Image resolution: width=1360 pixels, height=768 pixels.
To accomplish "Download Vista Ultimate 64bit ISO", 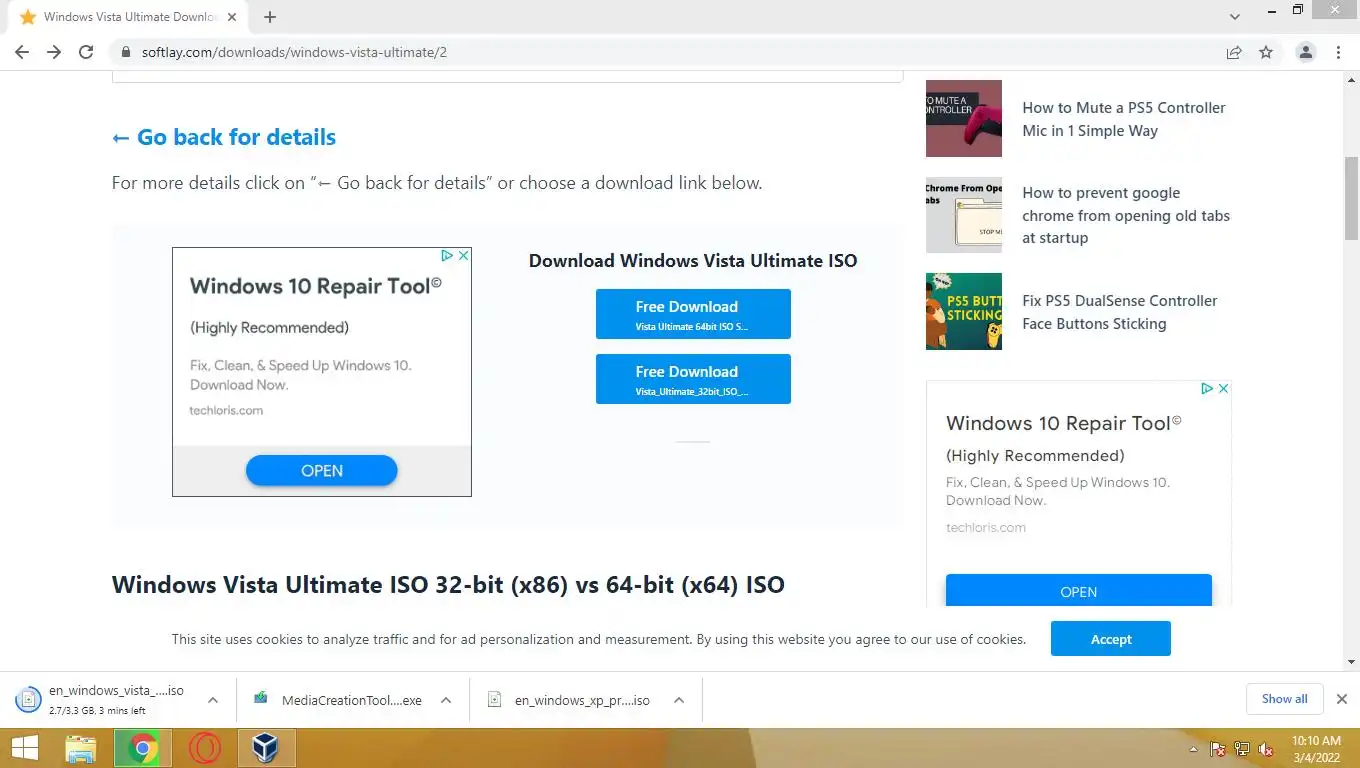I will (x=693, y=314).
